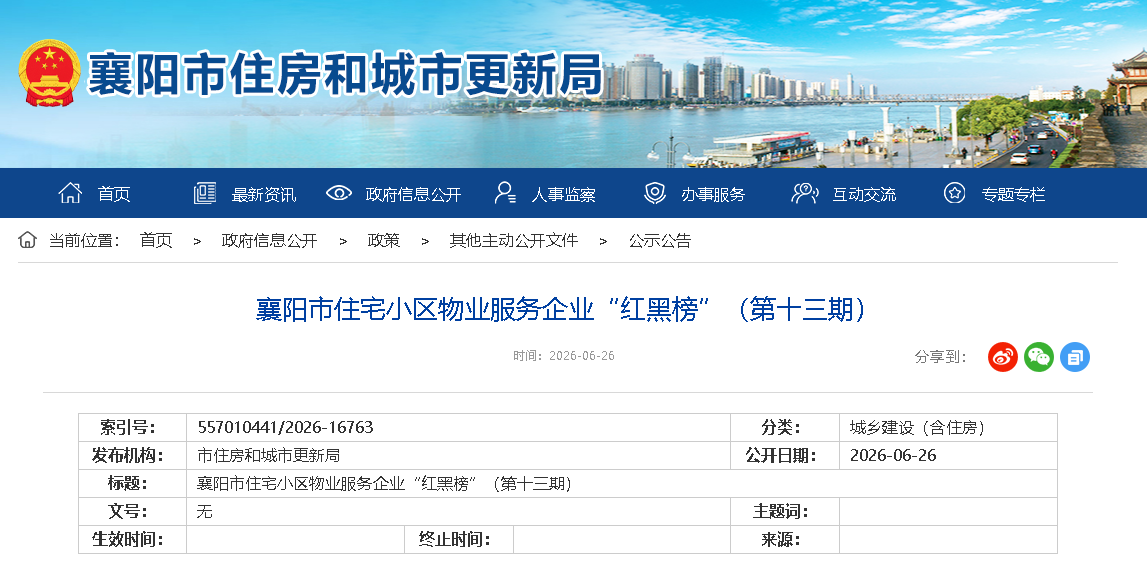The height and width of the screenshot is (574, 1147).
Task: Open the 政府信息公开 navigation menu
Action: [x=413, y=195]
